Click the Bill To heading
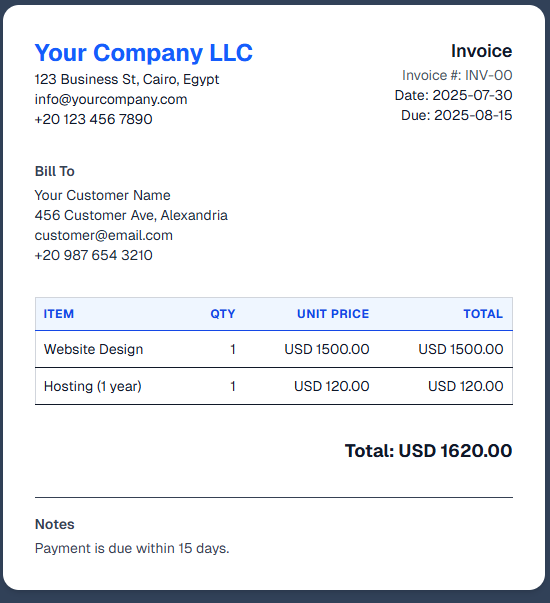 click(x=55, y=171)
